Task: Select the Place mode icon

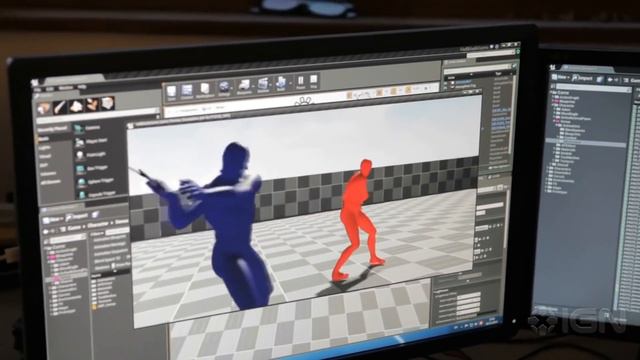Action: click(x=44, y=108)
